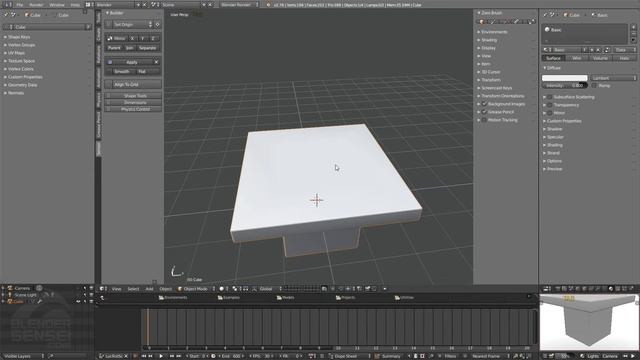The width and height of the screenshot is (640, 360).
Task: Expand the Vertex Colors panel
Action: tap(20, 69)
